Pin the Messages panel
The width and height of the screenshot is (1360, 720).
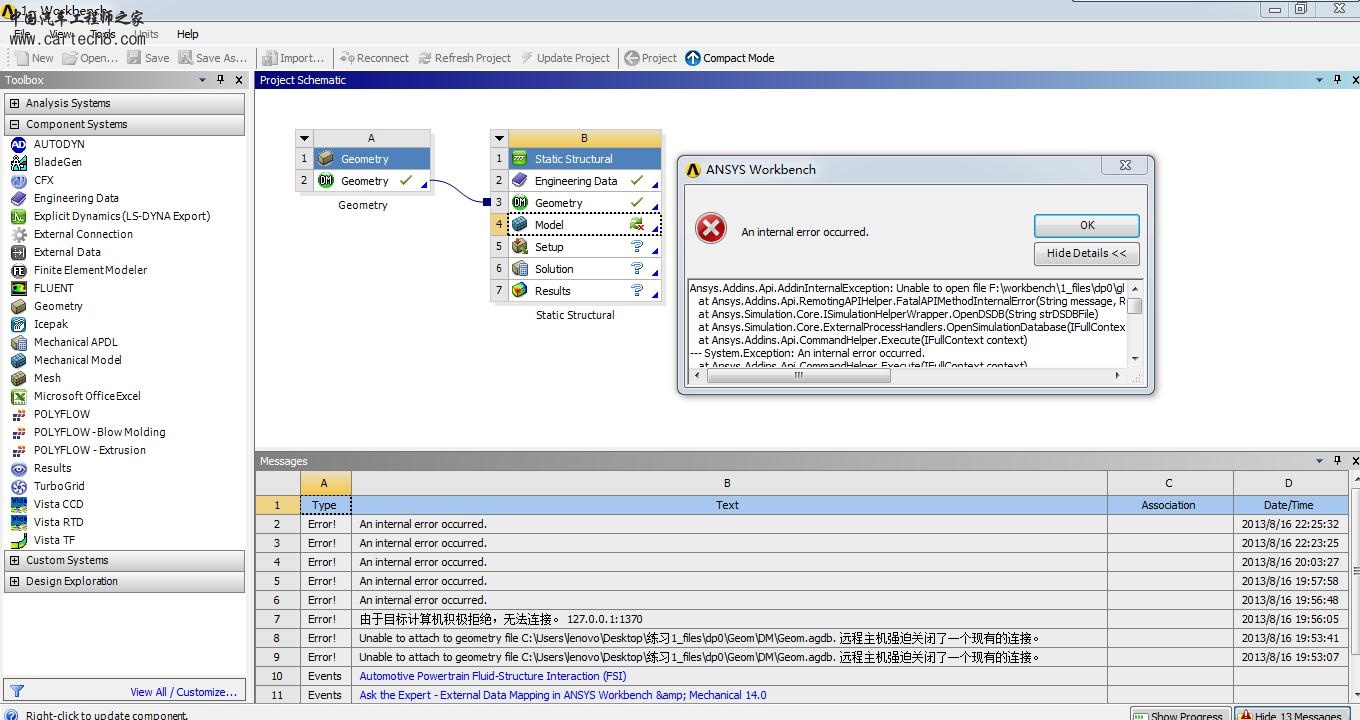(x=1338, y=461)
